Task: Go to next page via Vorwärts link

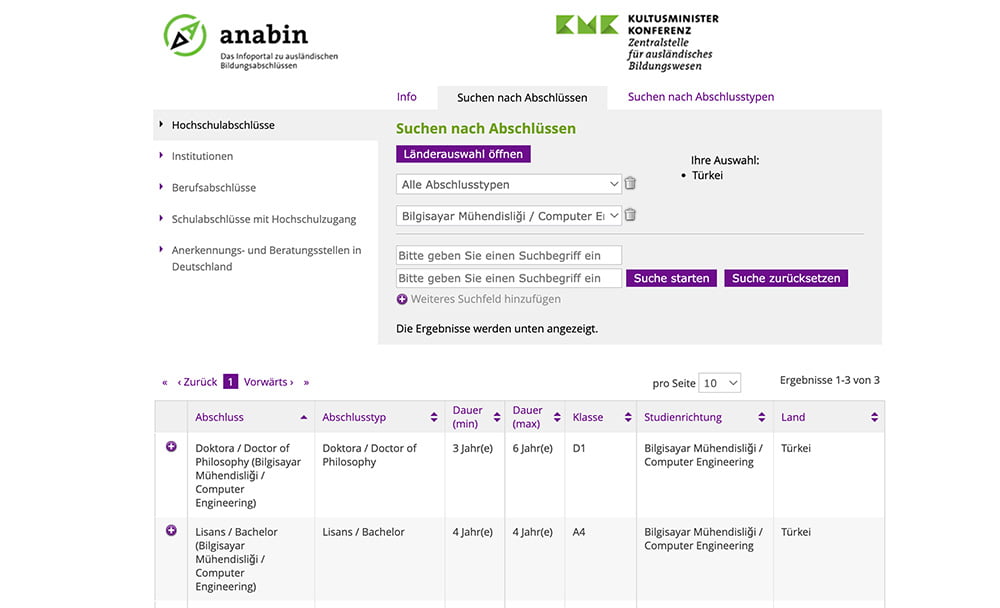Action: click(269, 382)
